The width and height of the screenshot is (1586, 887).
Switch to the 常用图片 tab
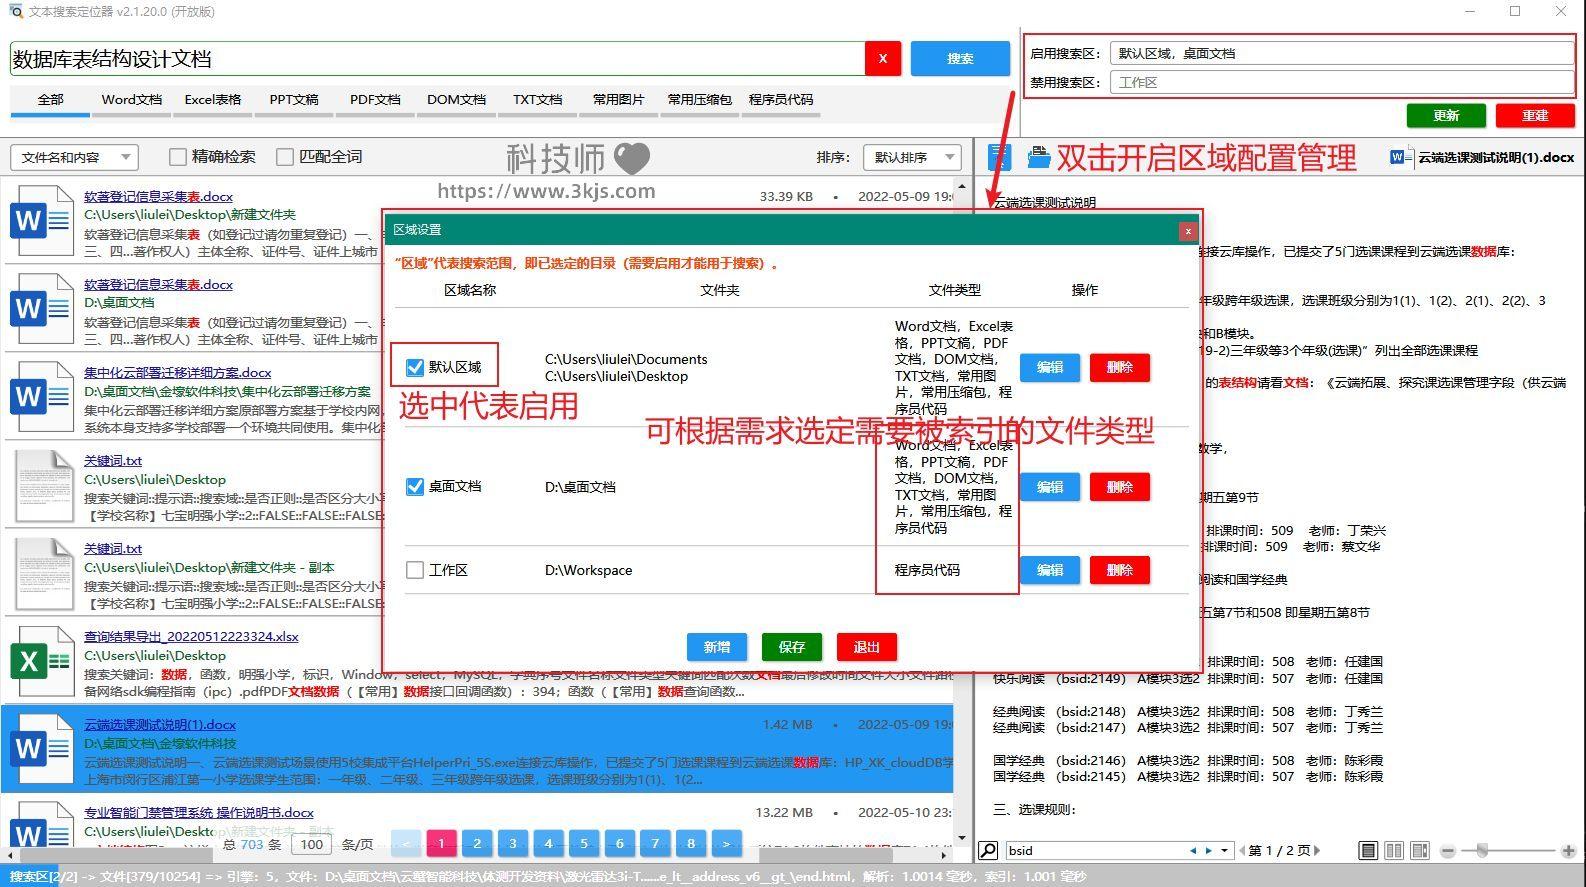click(x=619, y=100)
